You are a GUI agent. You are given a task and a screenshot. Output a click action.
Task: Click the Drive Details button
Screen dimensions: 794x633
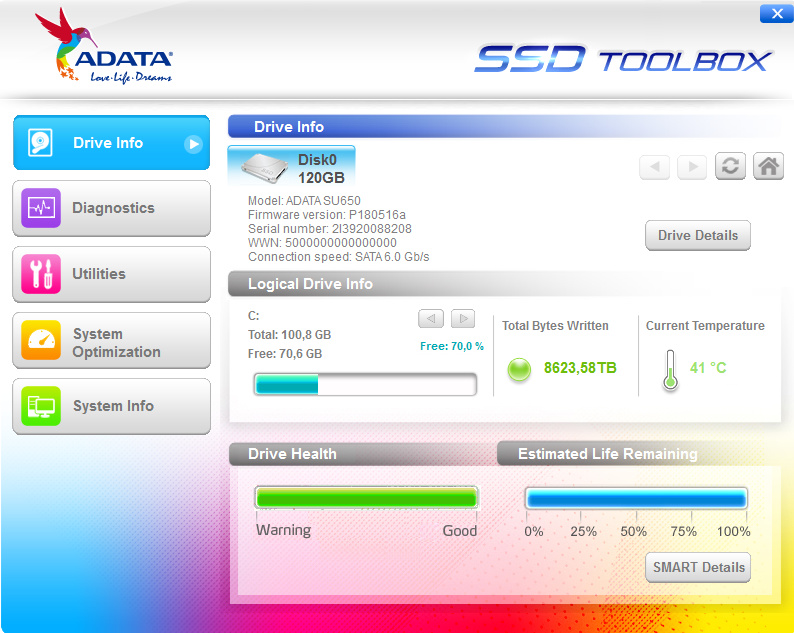[x=697, y=236]
